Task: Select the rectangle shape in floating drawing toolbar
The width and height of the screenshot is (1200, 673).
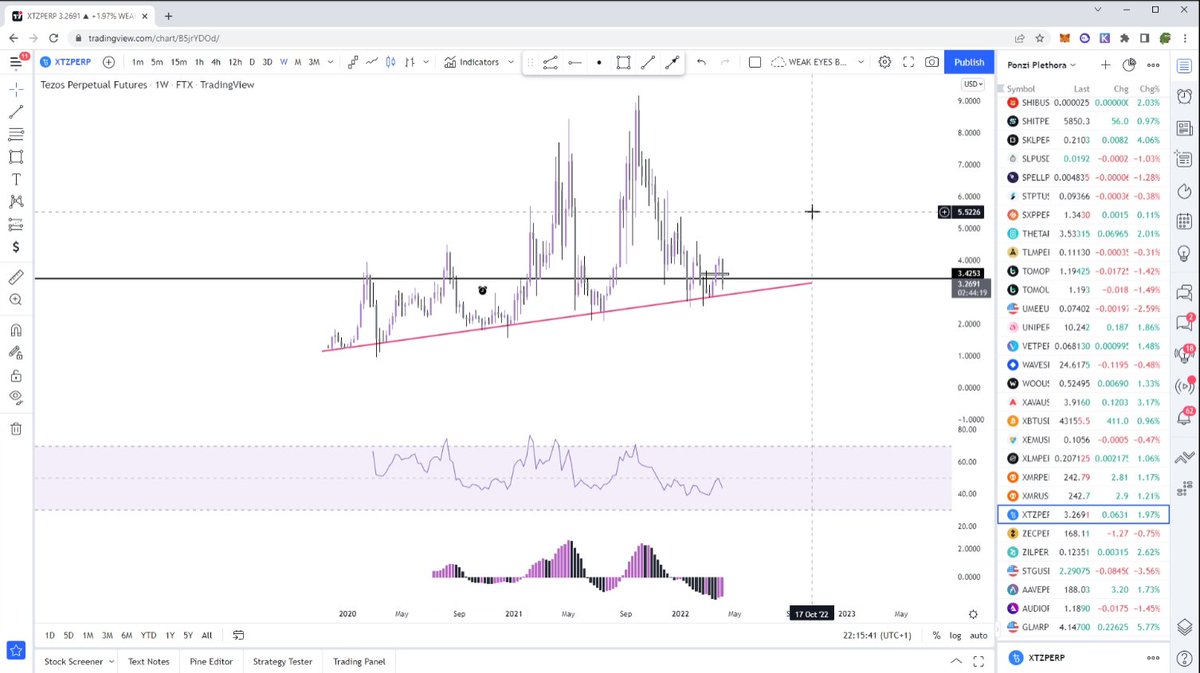Action: coord(623,62)
